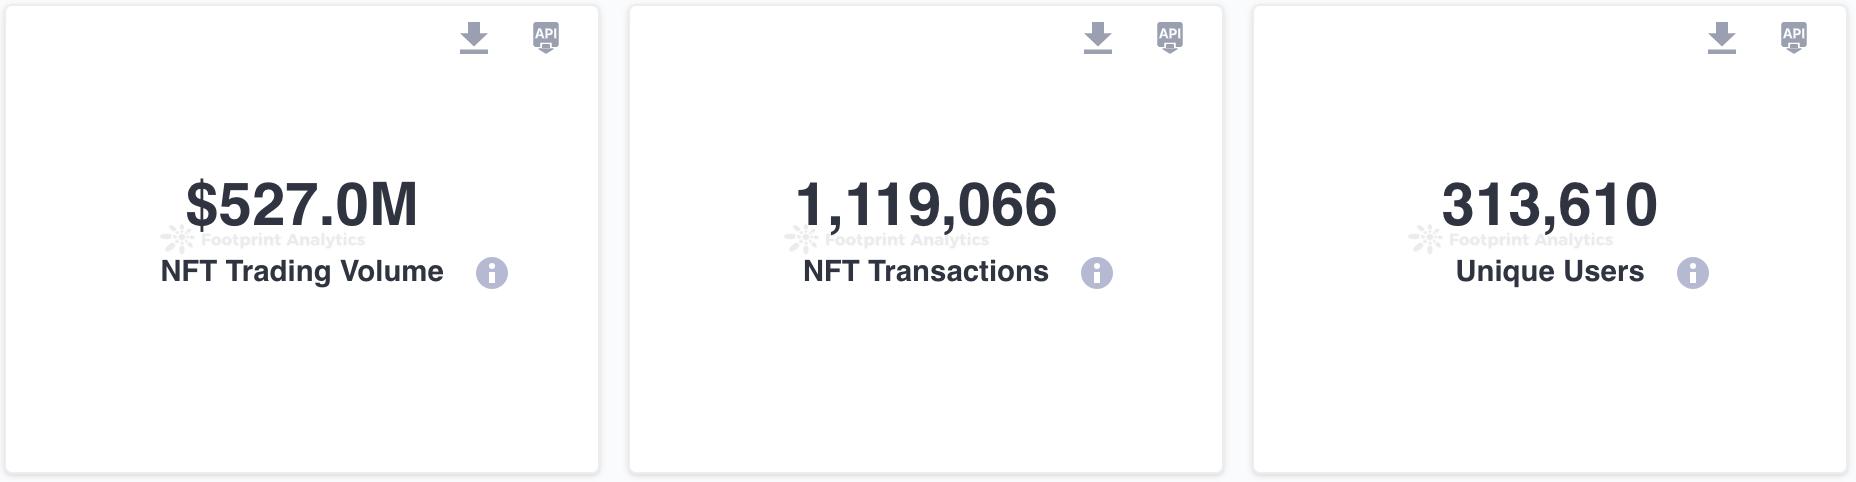Show info for NFT Transactions
1856x482 pixels.
click(1097, 273)
